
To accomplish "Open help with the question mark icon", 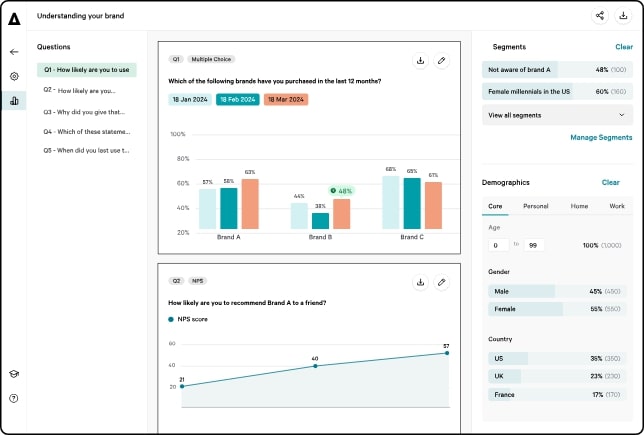I will pyautogui.click(x=14, y=398).
